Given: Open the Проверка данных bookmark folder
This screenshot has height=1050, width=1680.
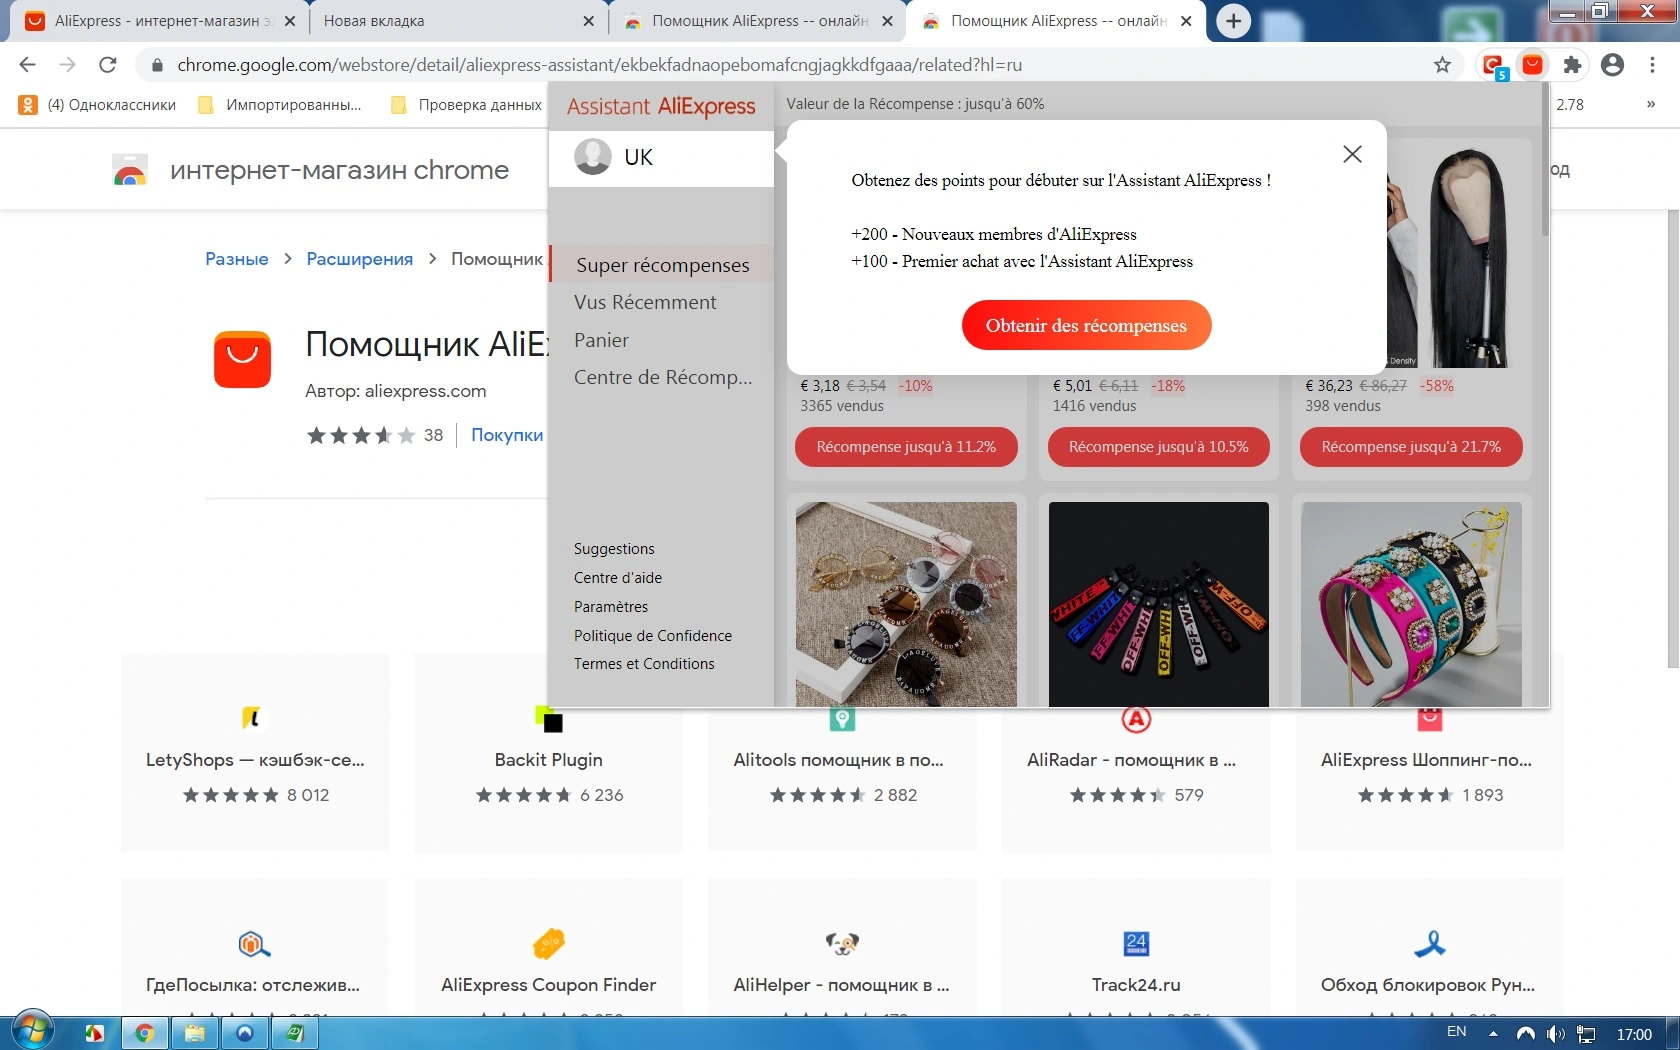Looking at the screenshot, I should pos(466,105).
